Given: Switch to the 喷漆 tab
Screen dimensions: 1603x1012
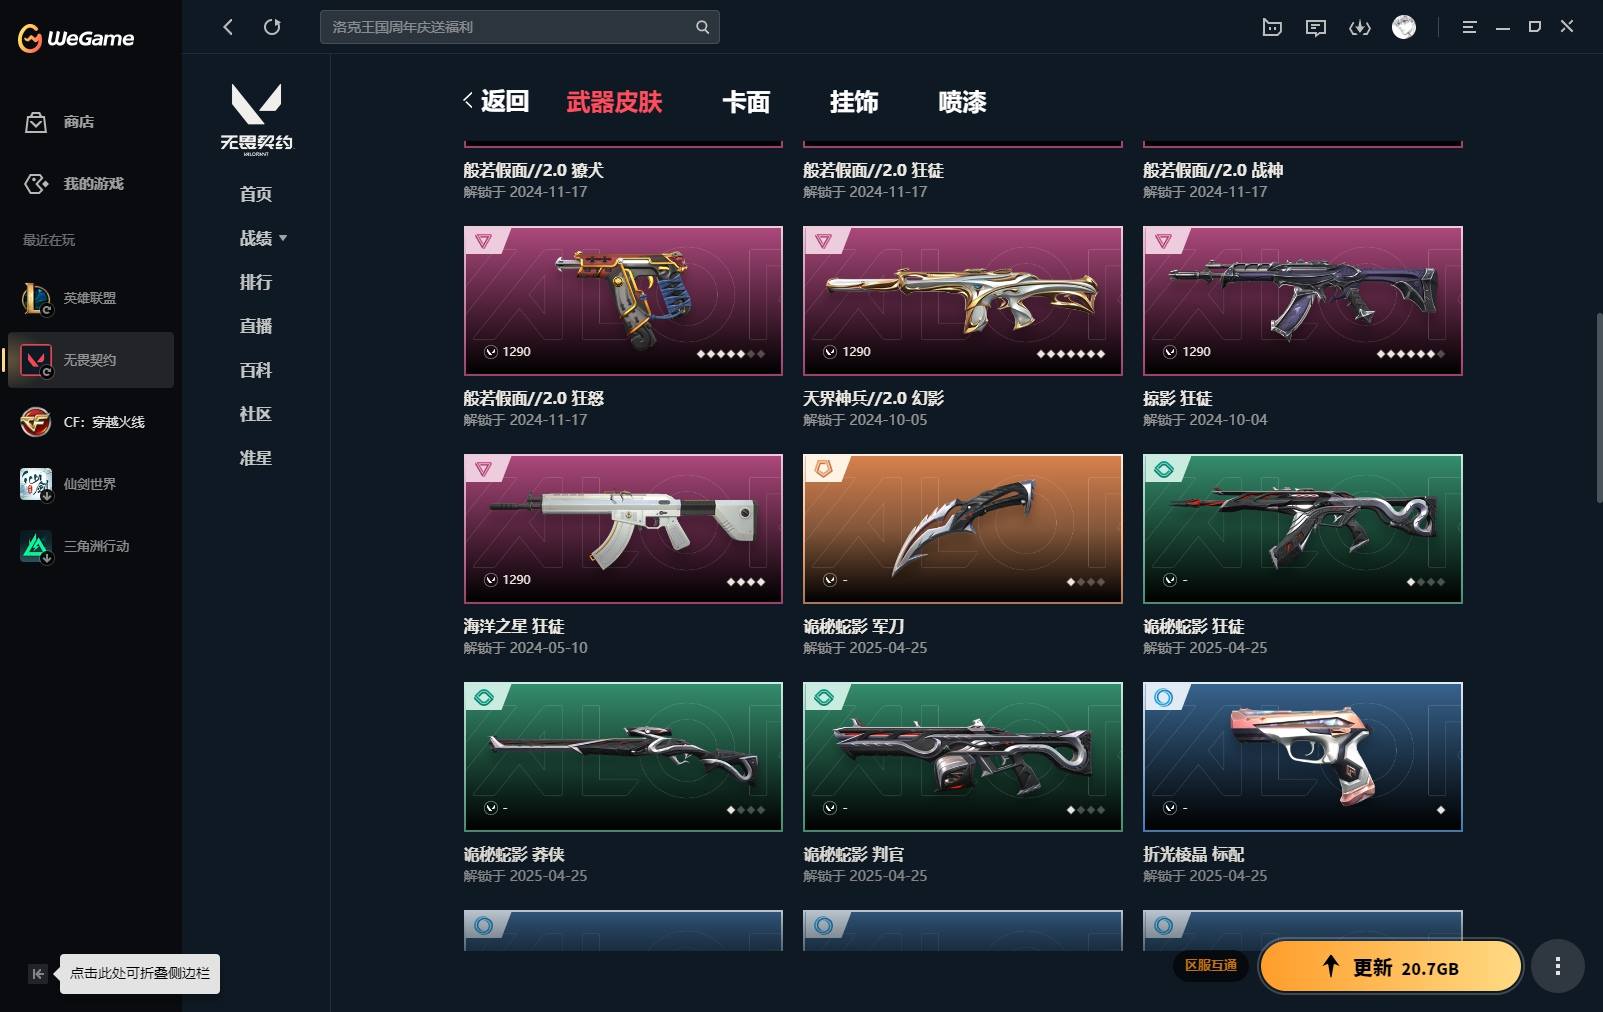Looking at the screenshot, I should [x=962, y=102].
